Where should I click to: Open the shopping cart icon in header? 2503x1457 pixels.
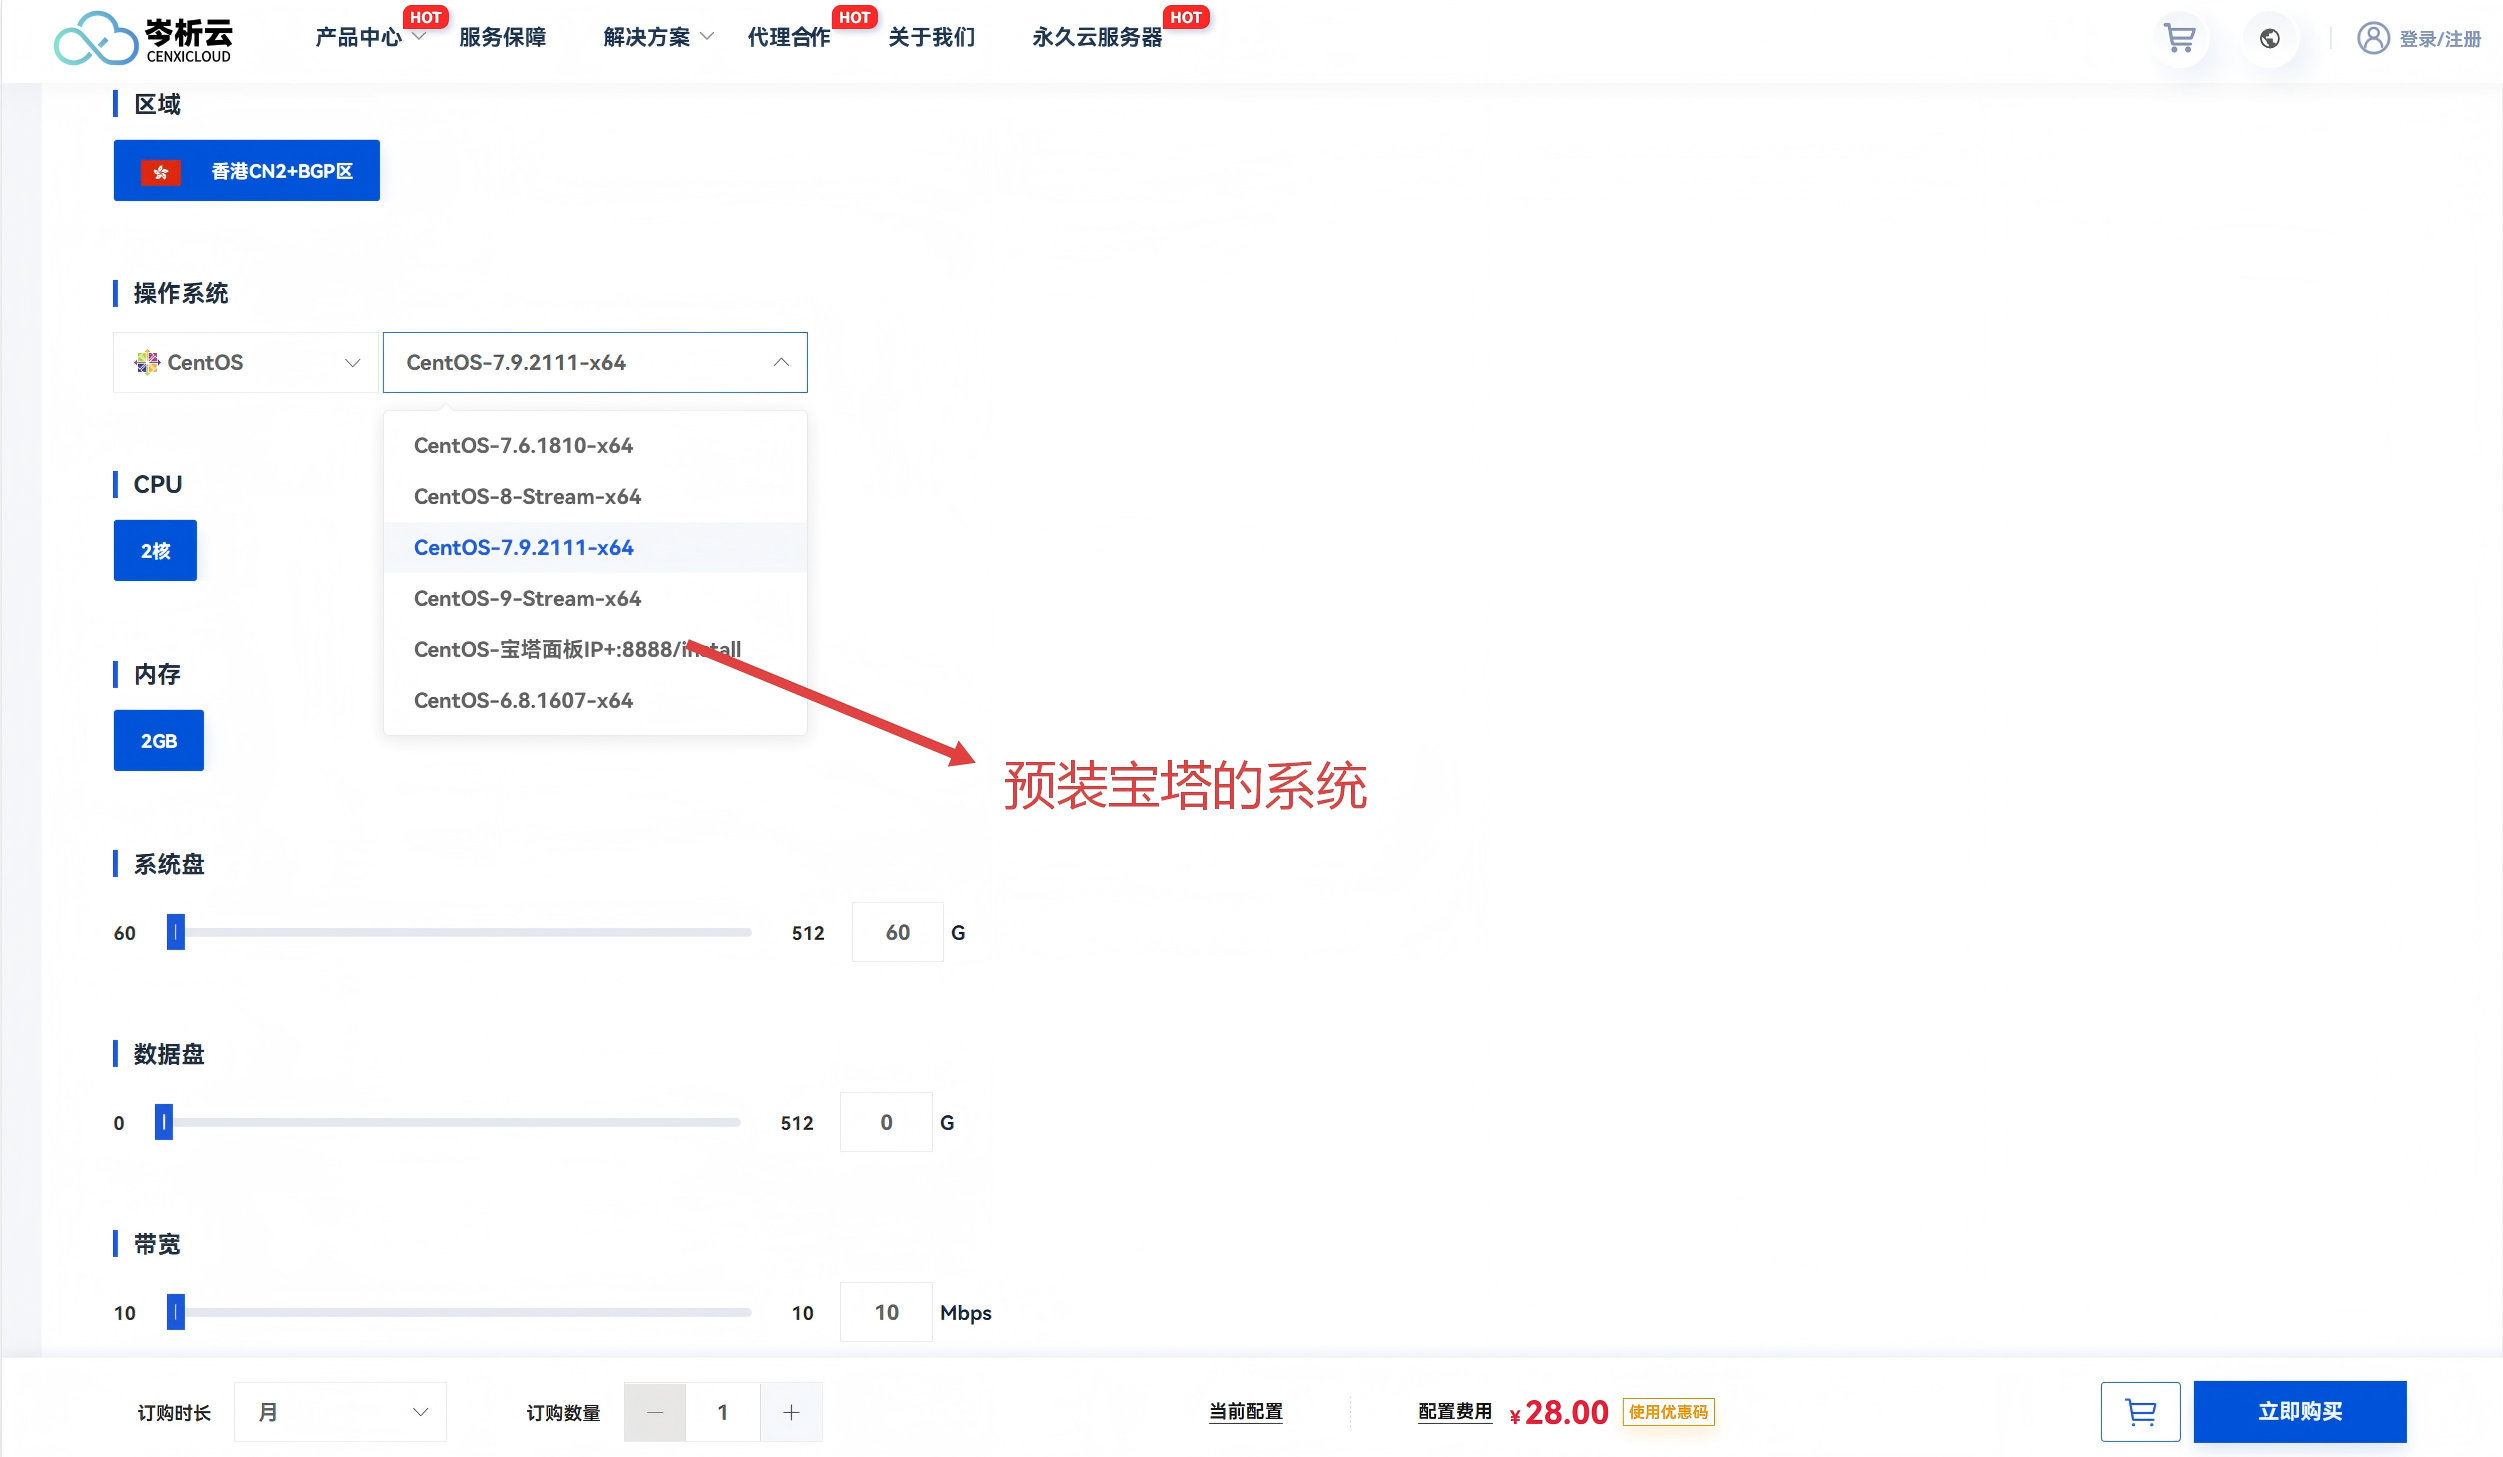[2179, 39]
